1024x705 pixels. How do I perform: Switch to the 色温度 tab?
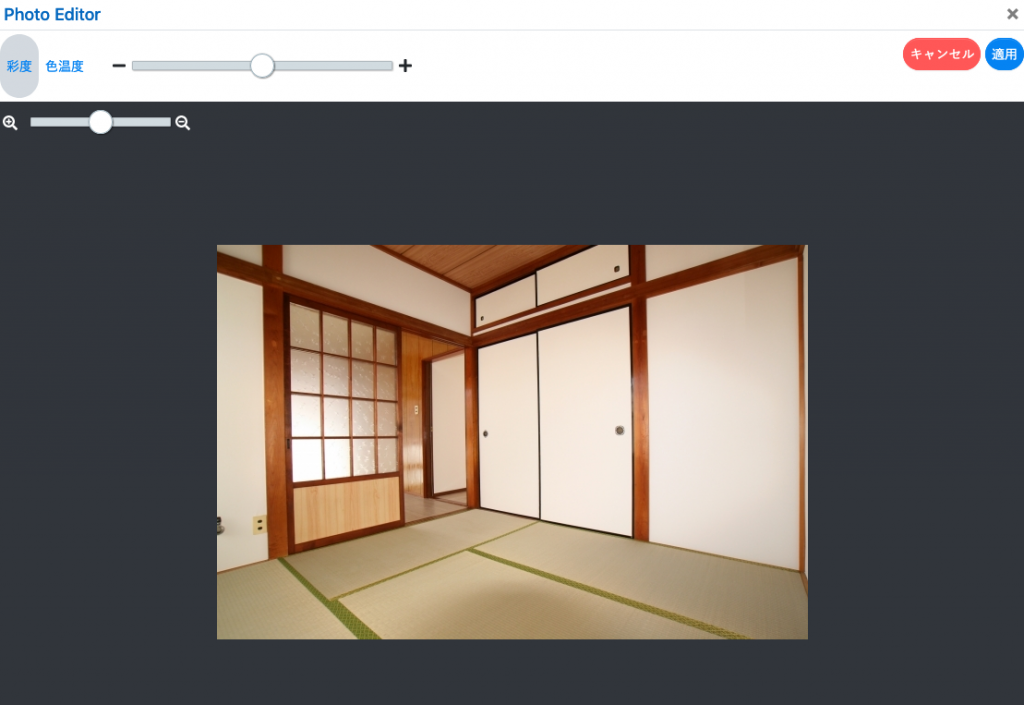65,66
